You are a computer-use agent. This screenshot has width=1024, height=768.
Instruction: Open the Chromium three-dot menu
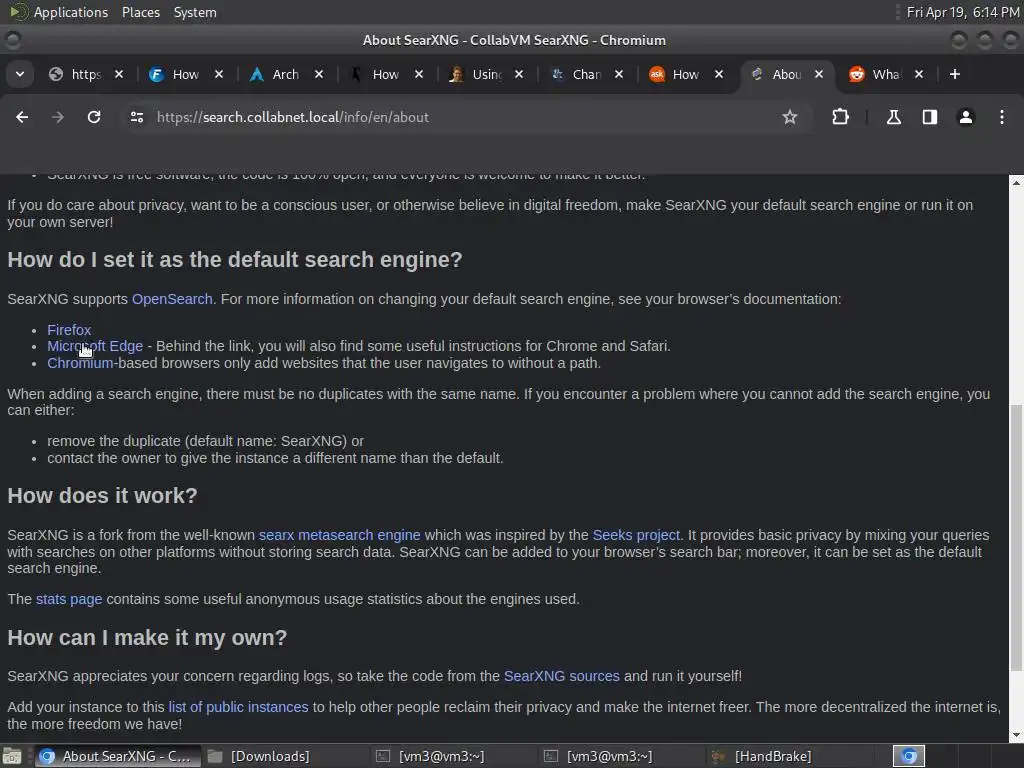[x=1002, y=117]
